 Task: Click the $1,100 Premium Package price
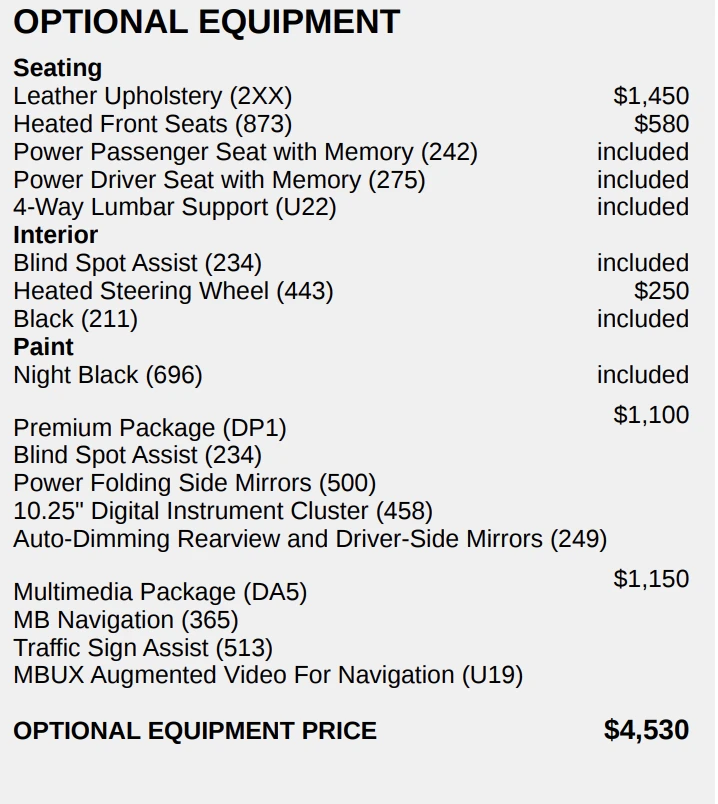point(650,415)
